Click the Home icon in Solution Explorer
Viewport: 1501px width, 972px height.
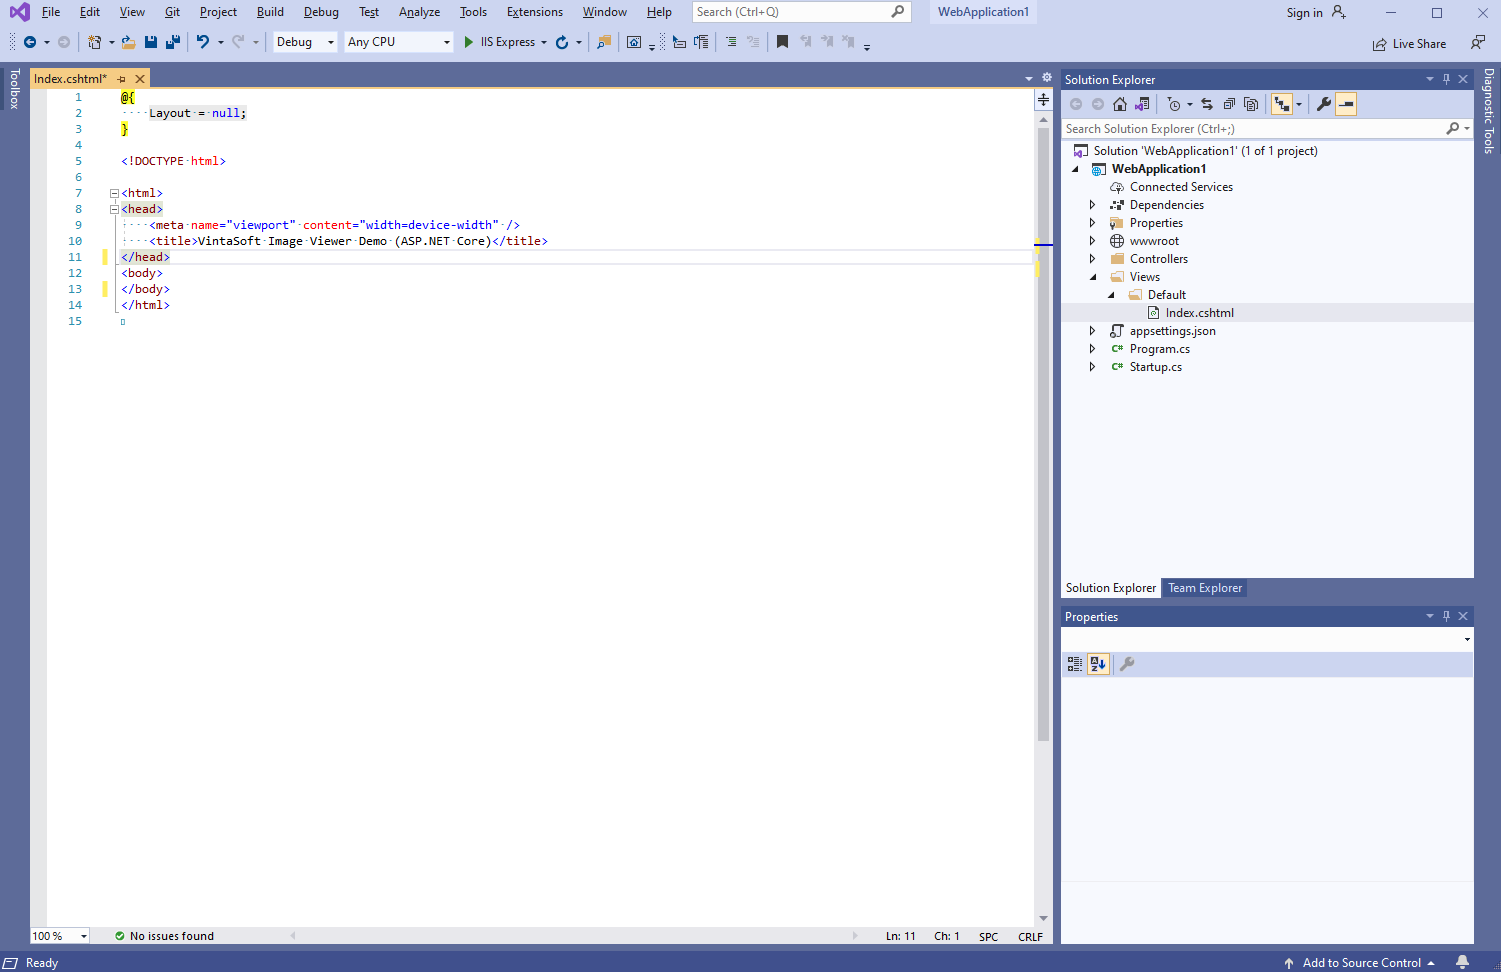click(1120, 104)
